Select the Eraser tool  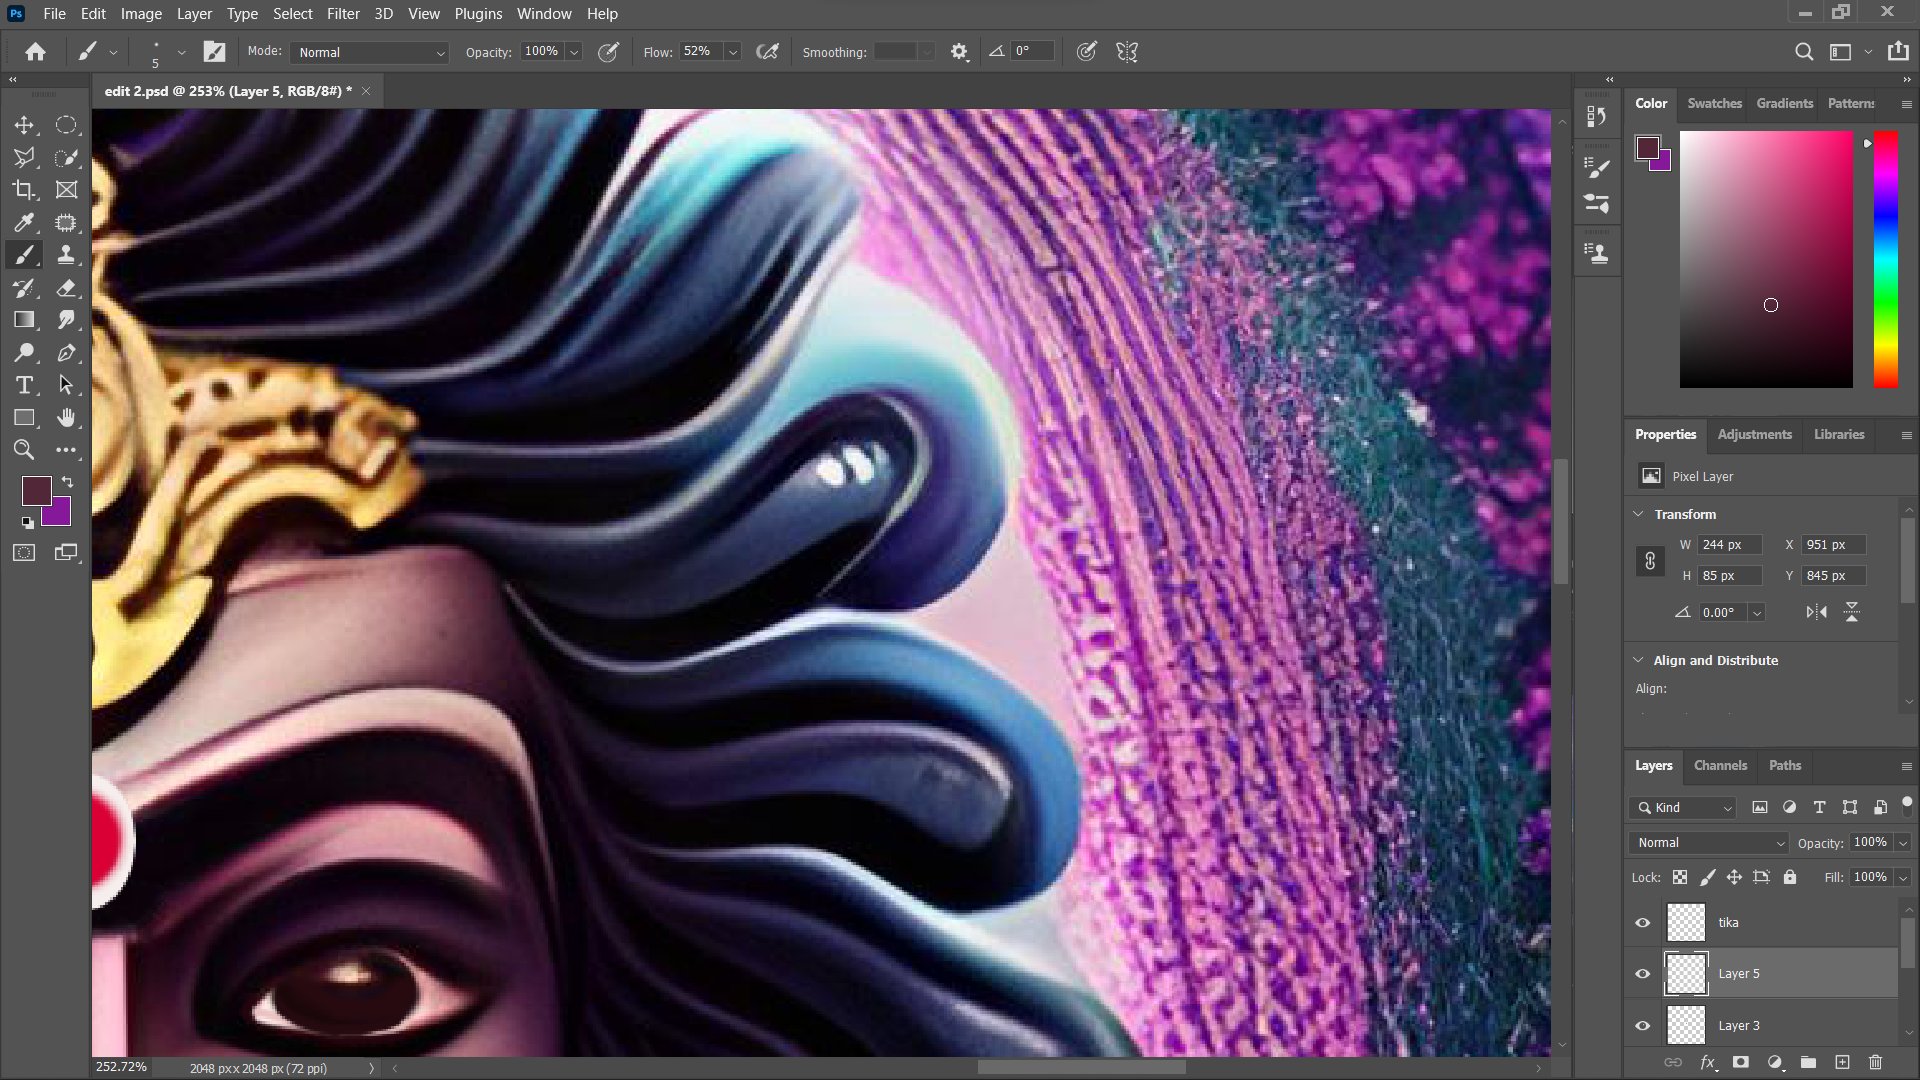pos(66,288)
